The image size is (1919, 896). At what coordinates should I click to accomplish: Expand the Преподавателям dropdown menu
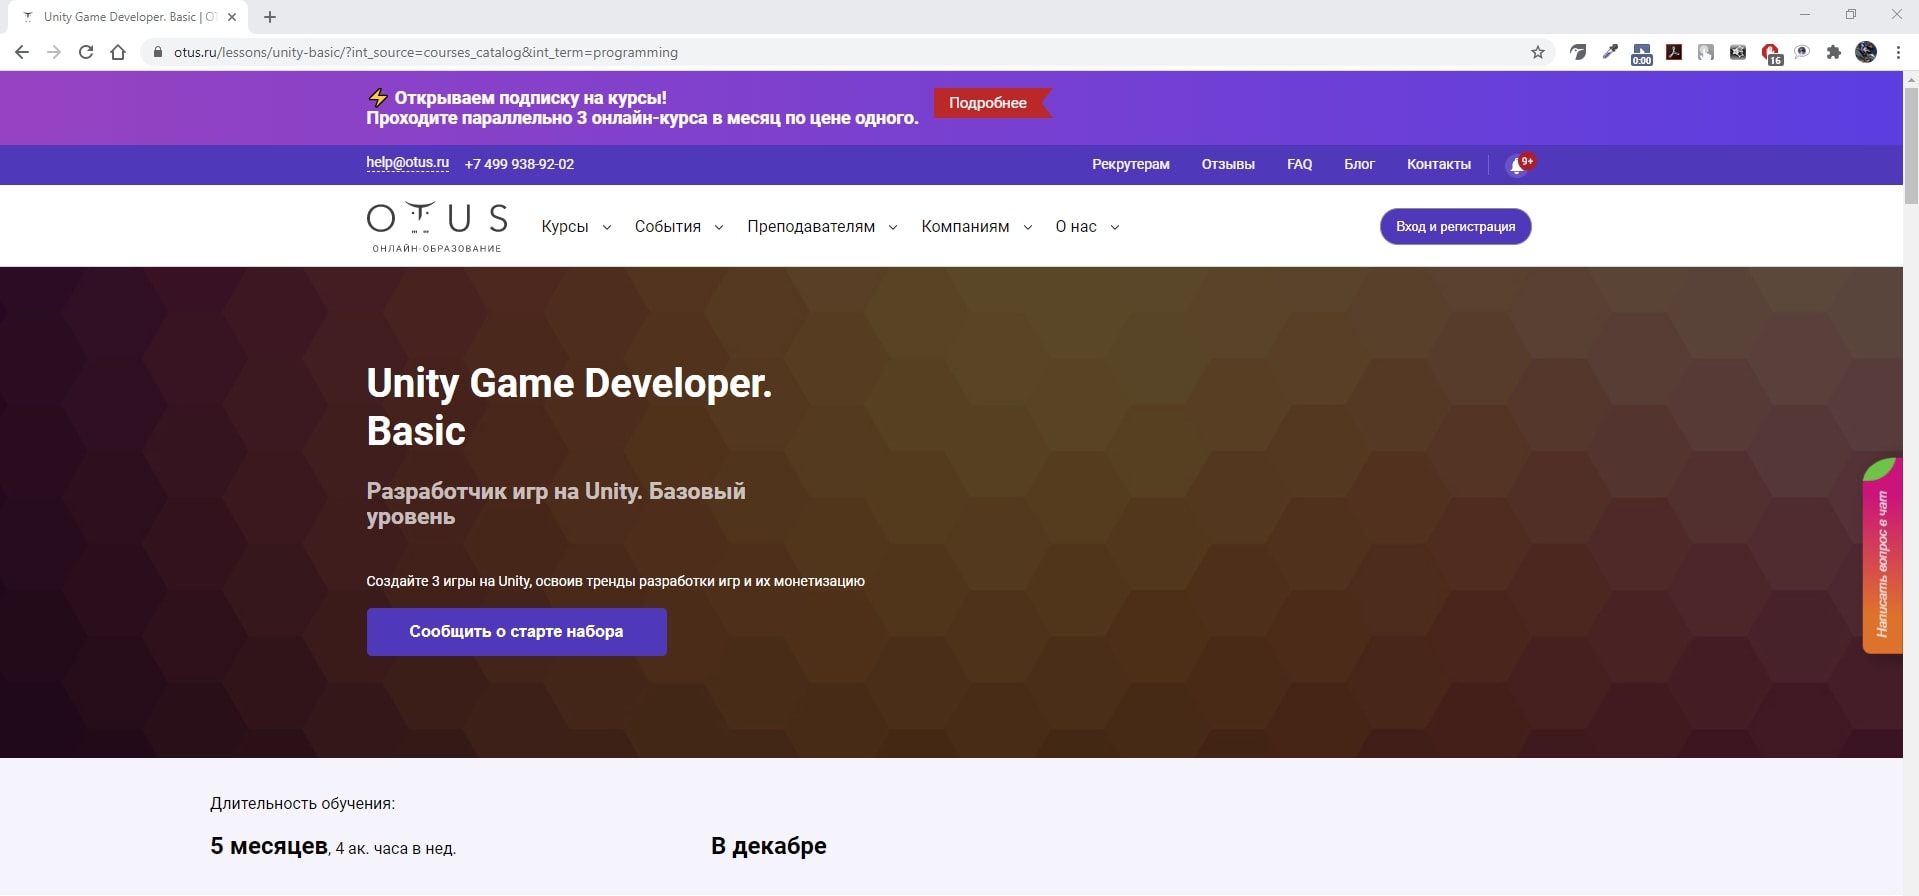click(822, 227)
